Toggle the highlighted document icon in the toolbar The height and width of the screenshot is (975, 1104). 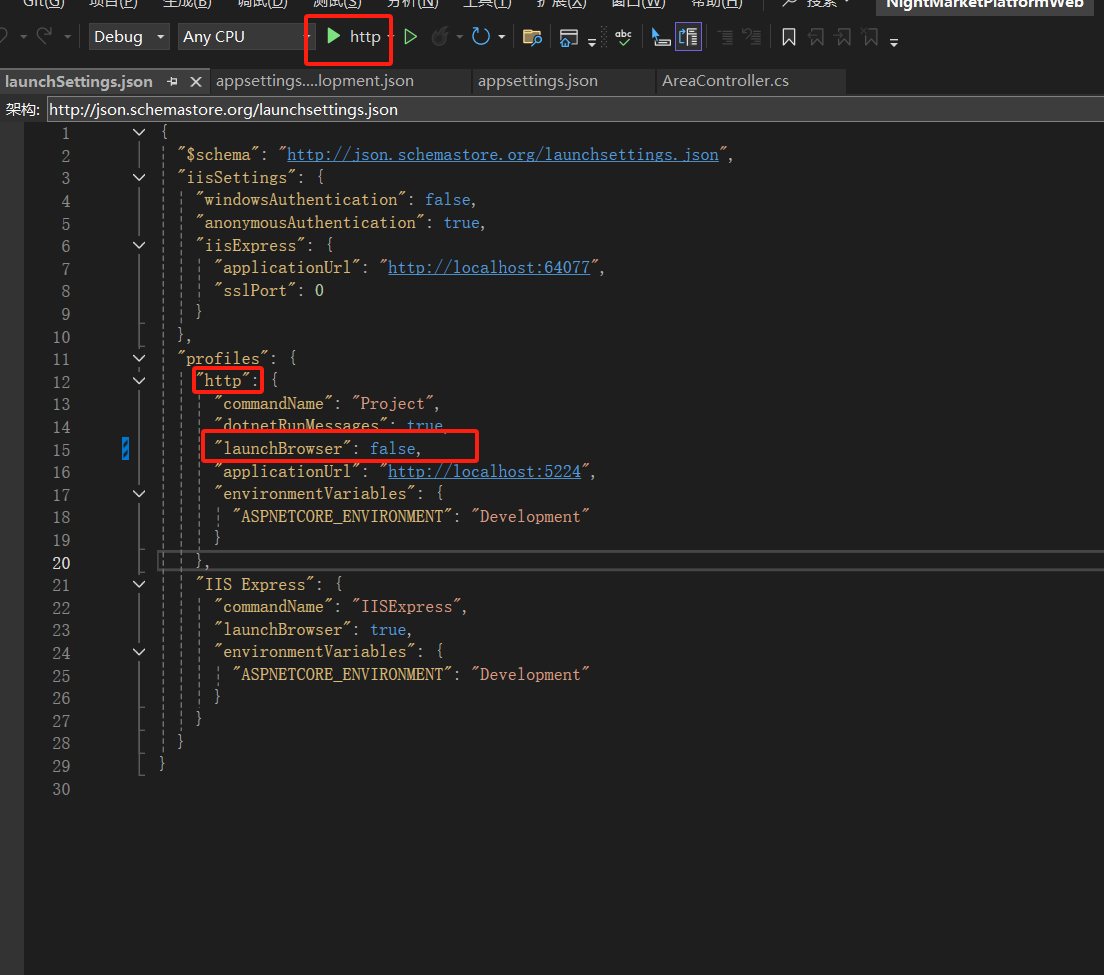click(x=689, y=37)
